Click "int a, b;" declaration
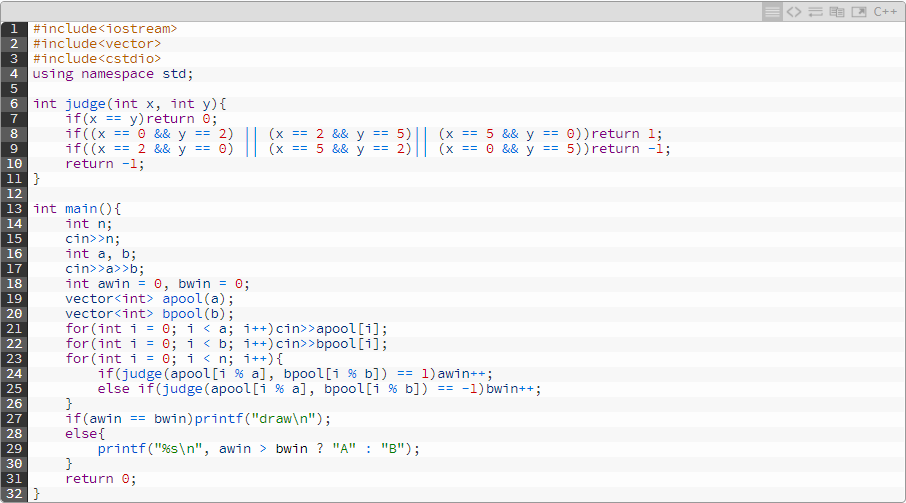Image resolution: width=906 pixels, height=503 pixels. pos(101,254)
